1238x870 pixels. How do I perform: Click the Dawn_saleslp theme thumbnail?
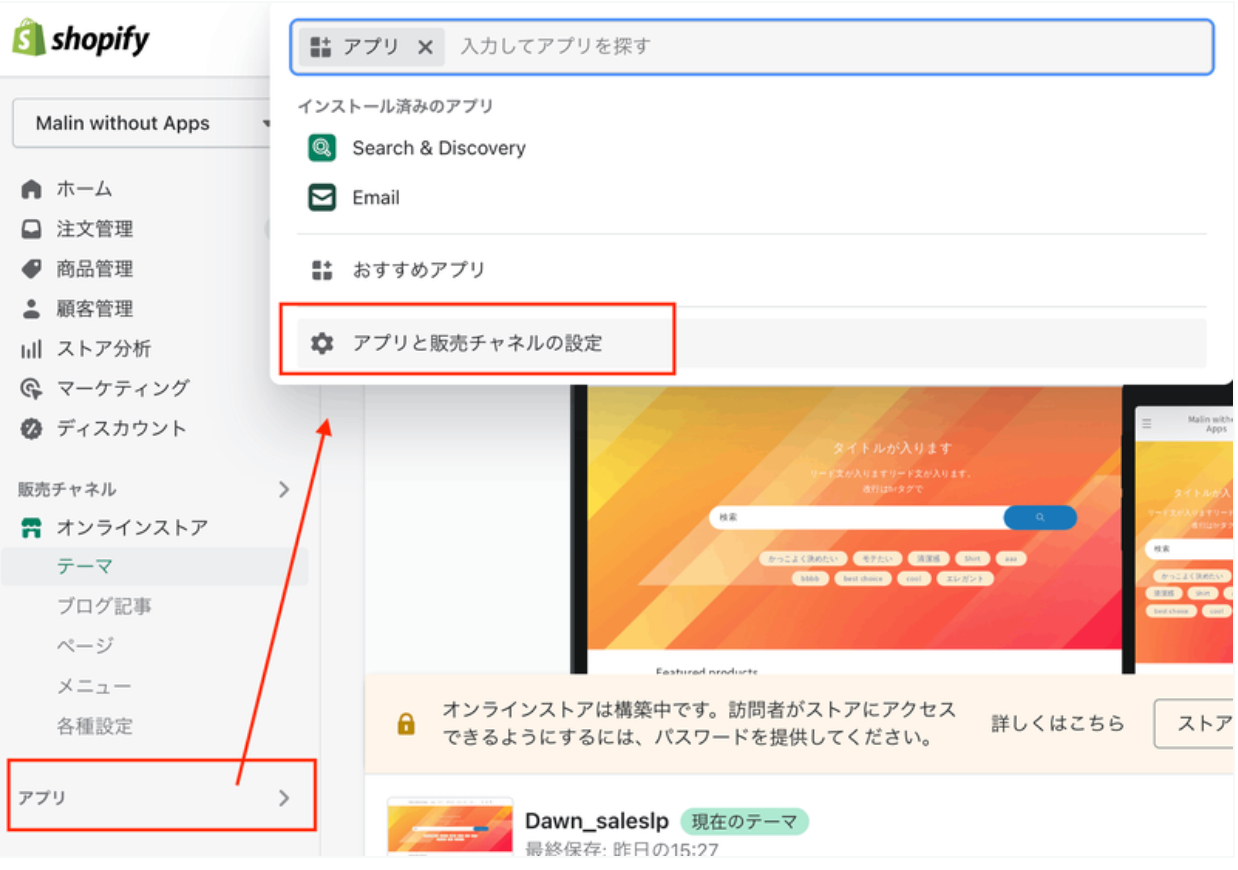click(x=450, y=826)
